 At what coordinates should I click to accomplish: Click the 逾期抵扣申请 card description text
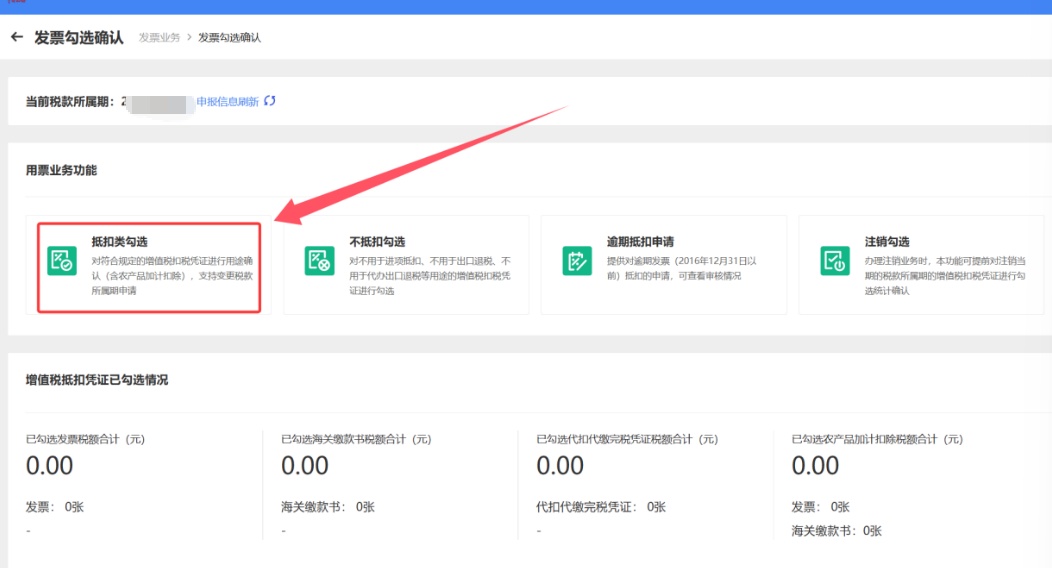tap(678, 268)
